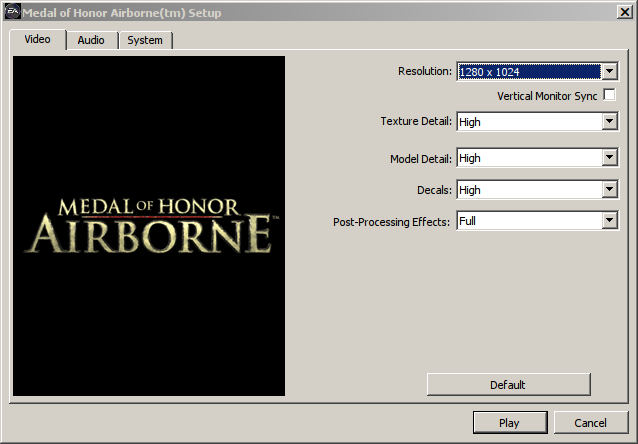This screenshot has width=638, height=444.
Task: Click the Model Detail: label
Action: (421, 159)
